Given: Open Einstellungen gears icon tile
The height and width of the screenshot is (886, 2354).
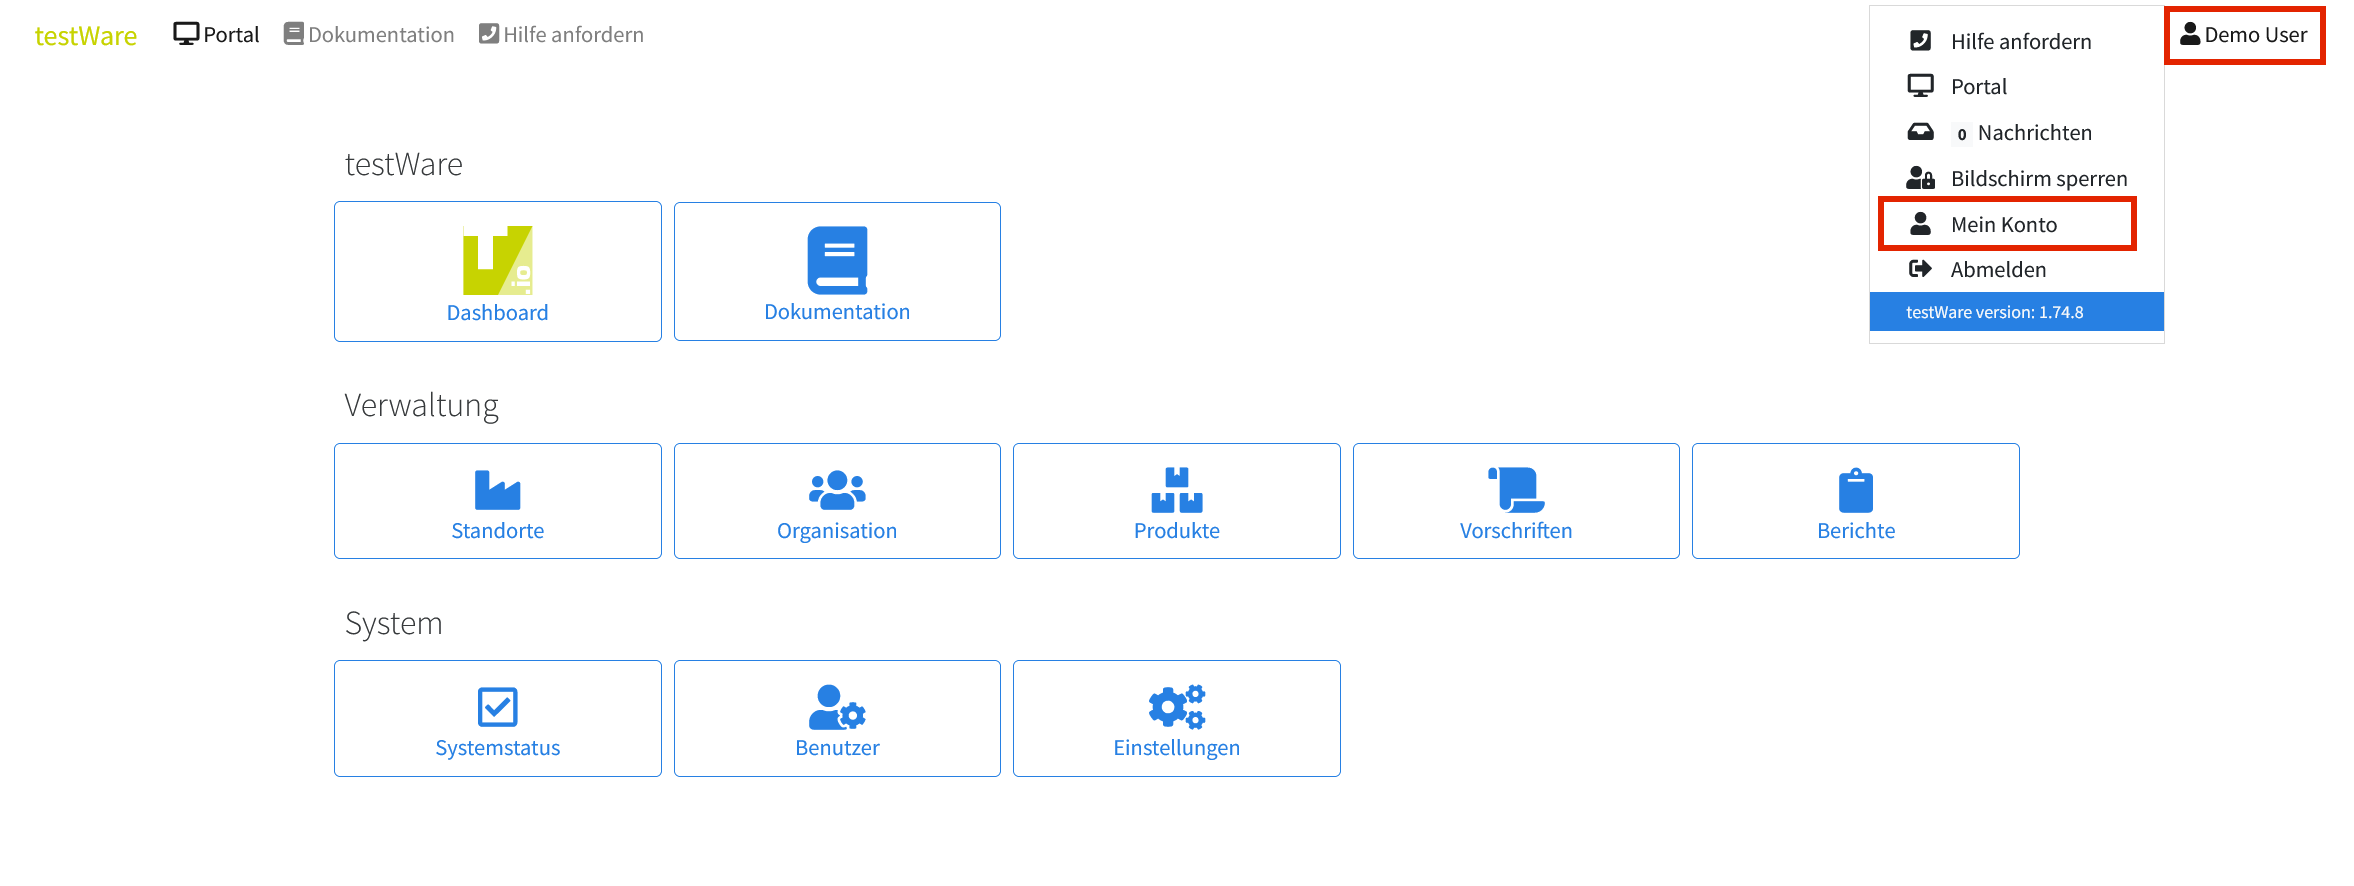Looking at the screenshot, I should pyautogui.click(x=1176, y=718).
